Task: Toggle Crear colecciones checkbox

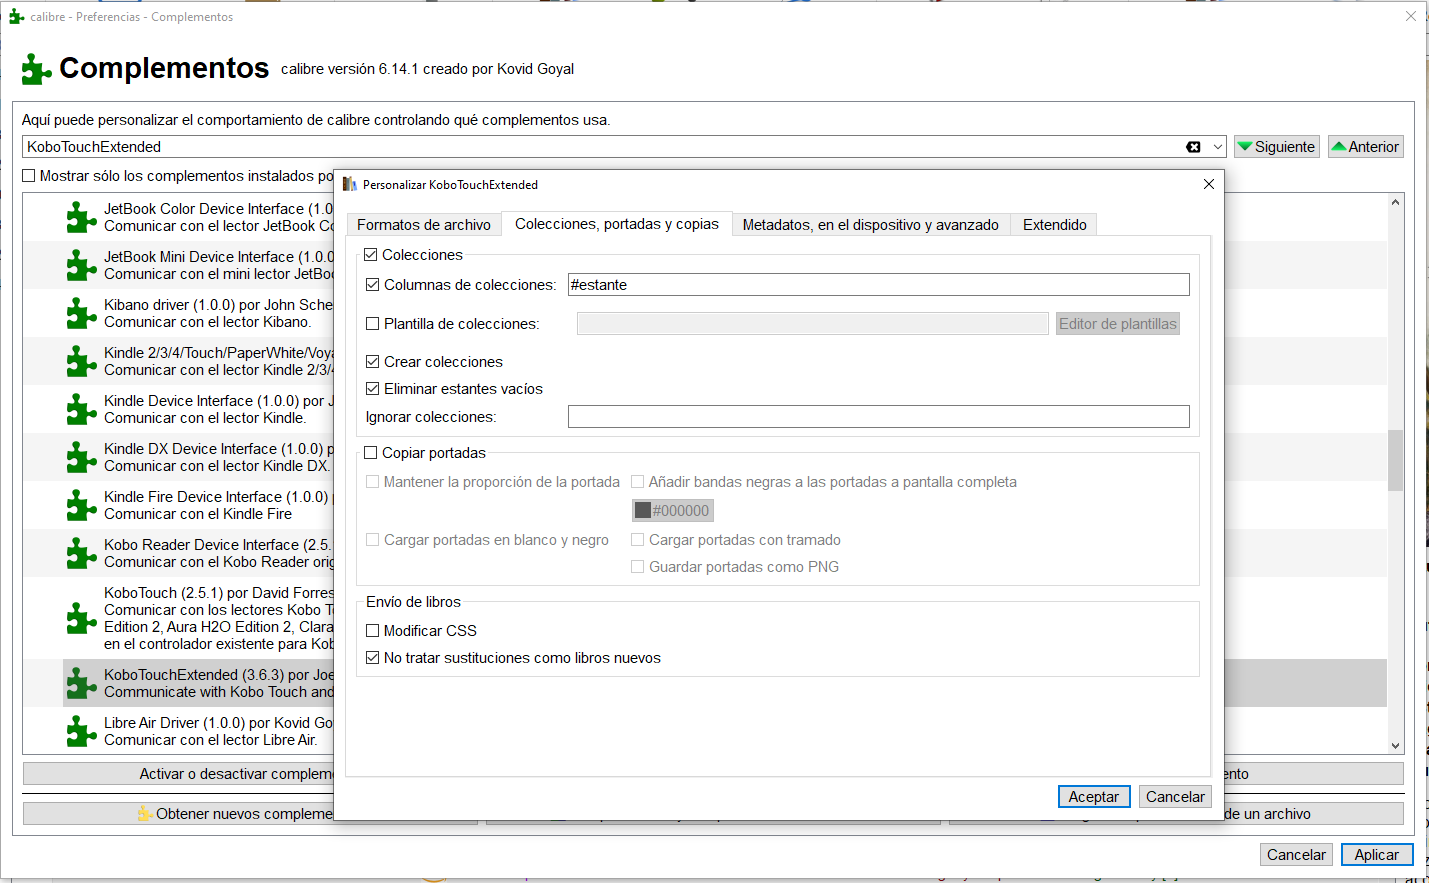Action: 373,362
